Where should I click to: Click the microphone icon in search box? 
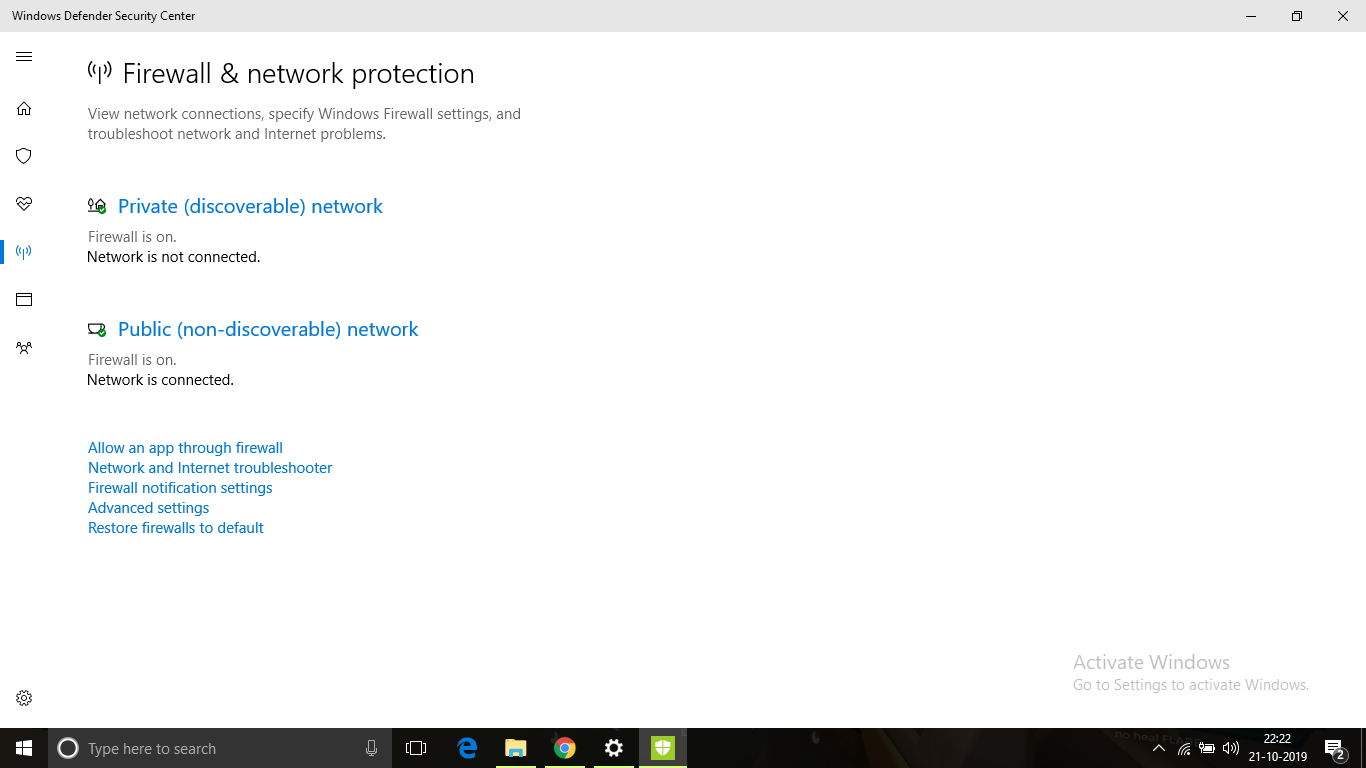371,748
